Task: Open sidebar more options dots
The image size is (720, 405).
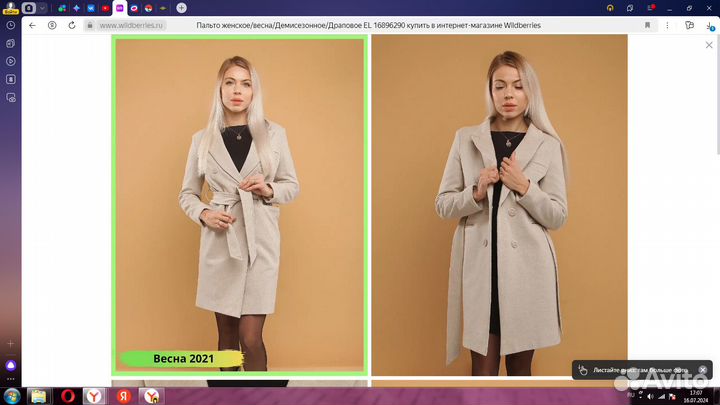Action: coord(11,379)
